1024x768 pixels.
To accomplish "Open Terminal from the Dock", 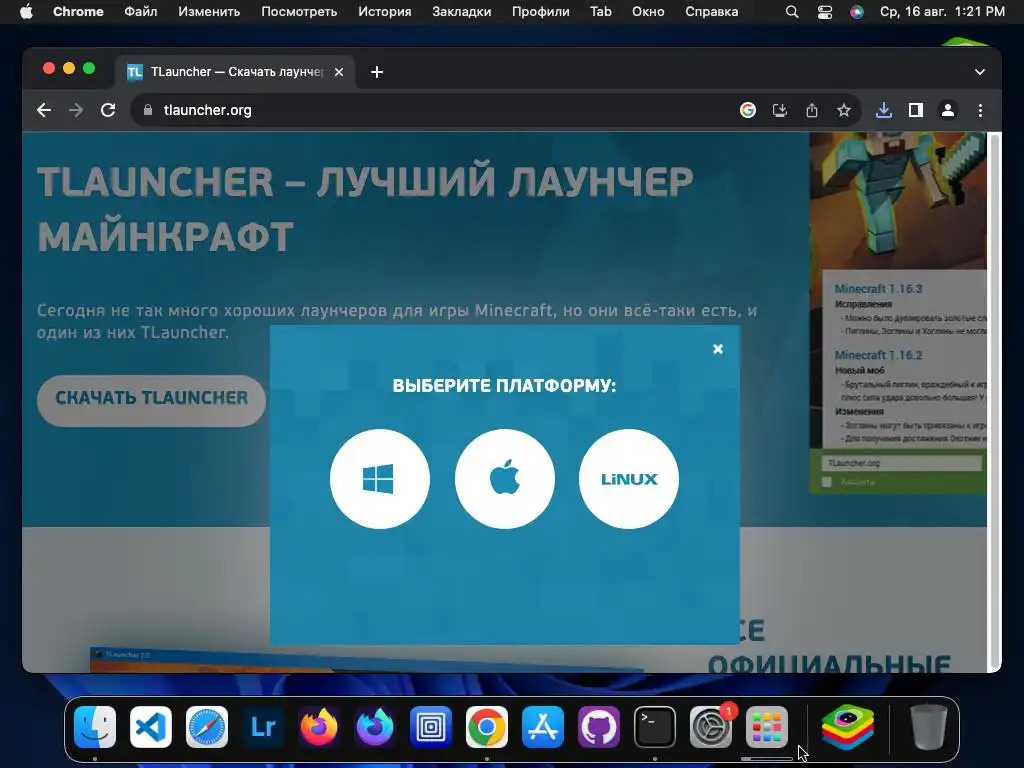I will click(x=655, y=727).
